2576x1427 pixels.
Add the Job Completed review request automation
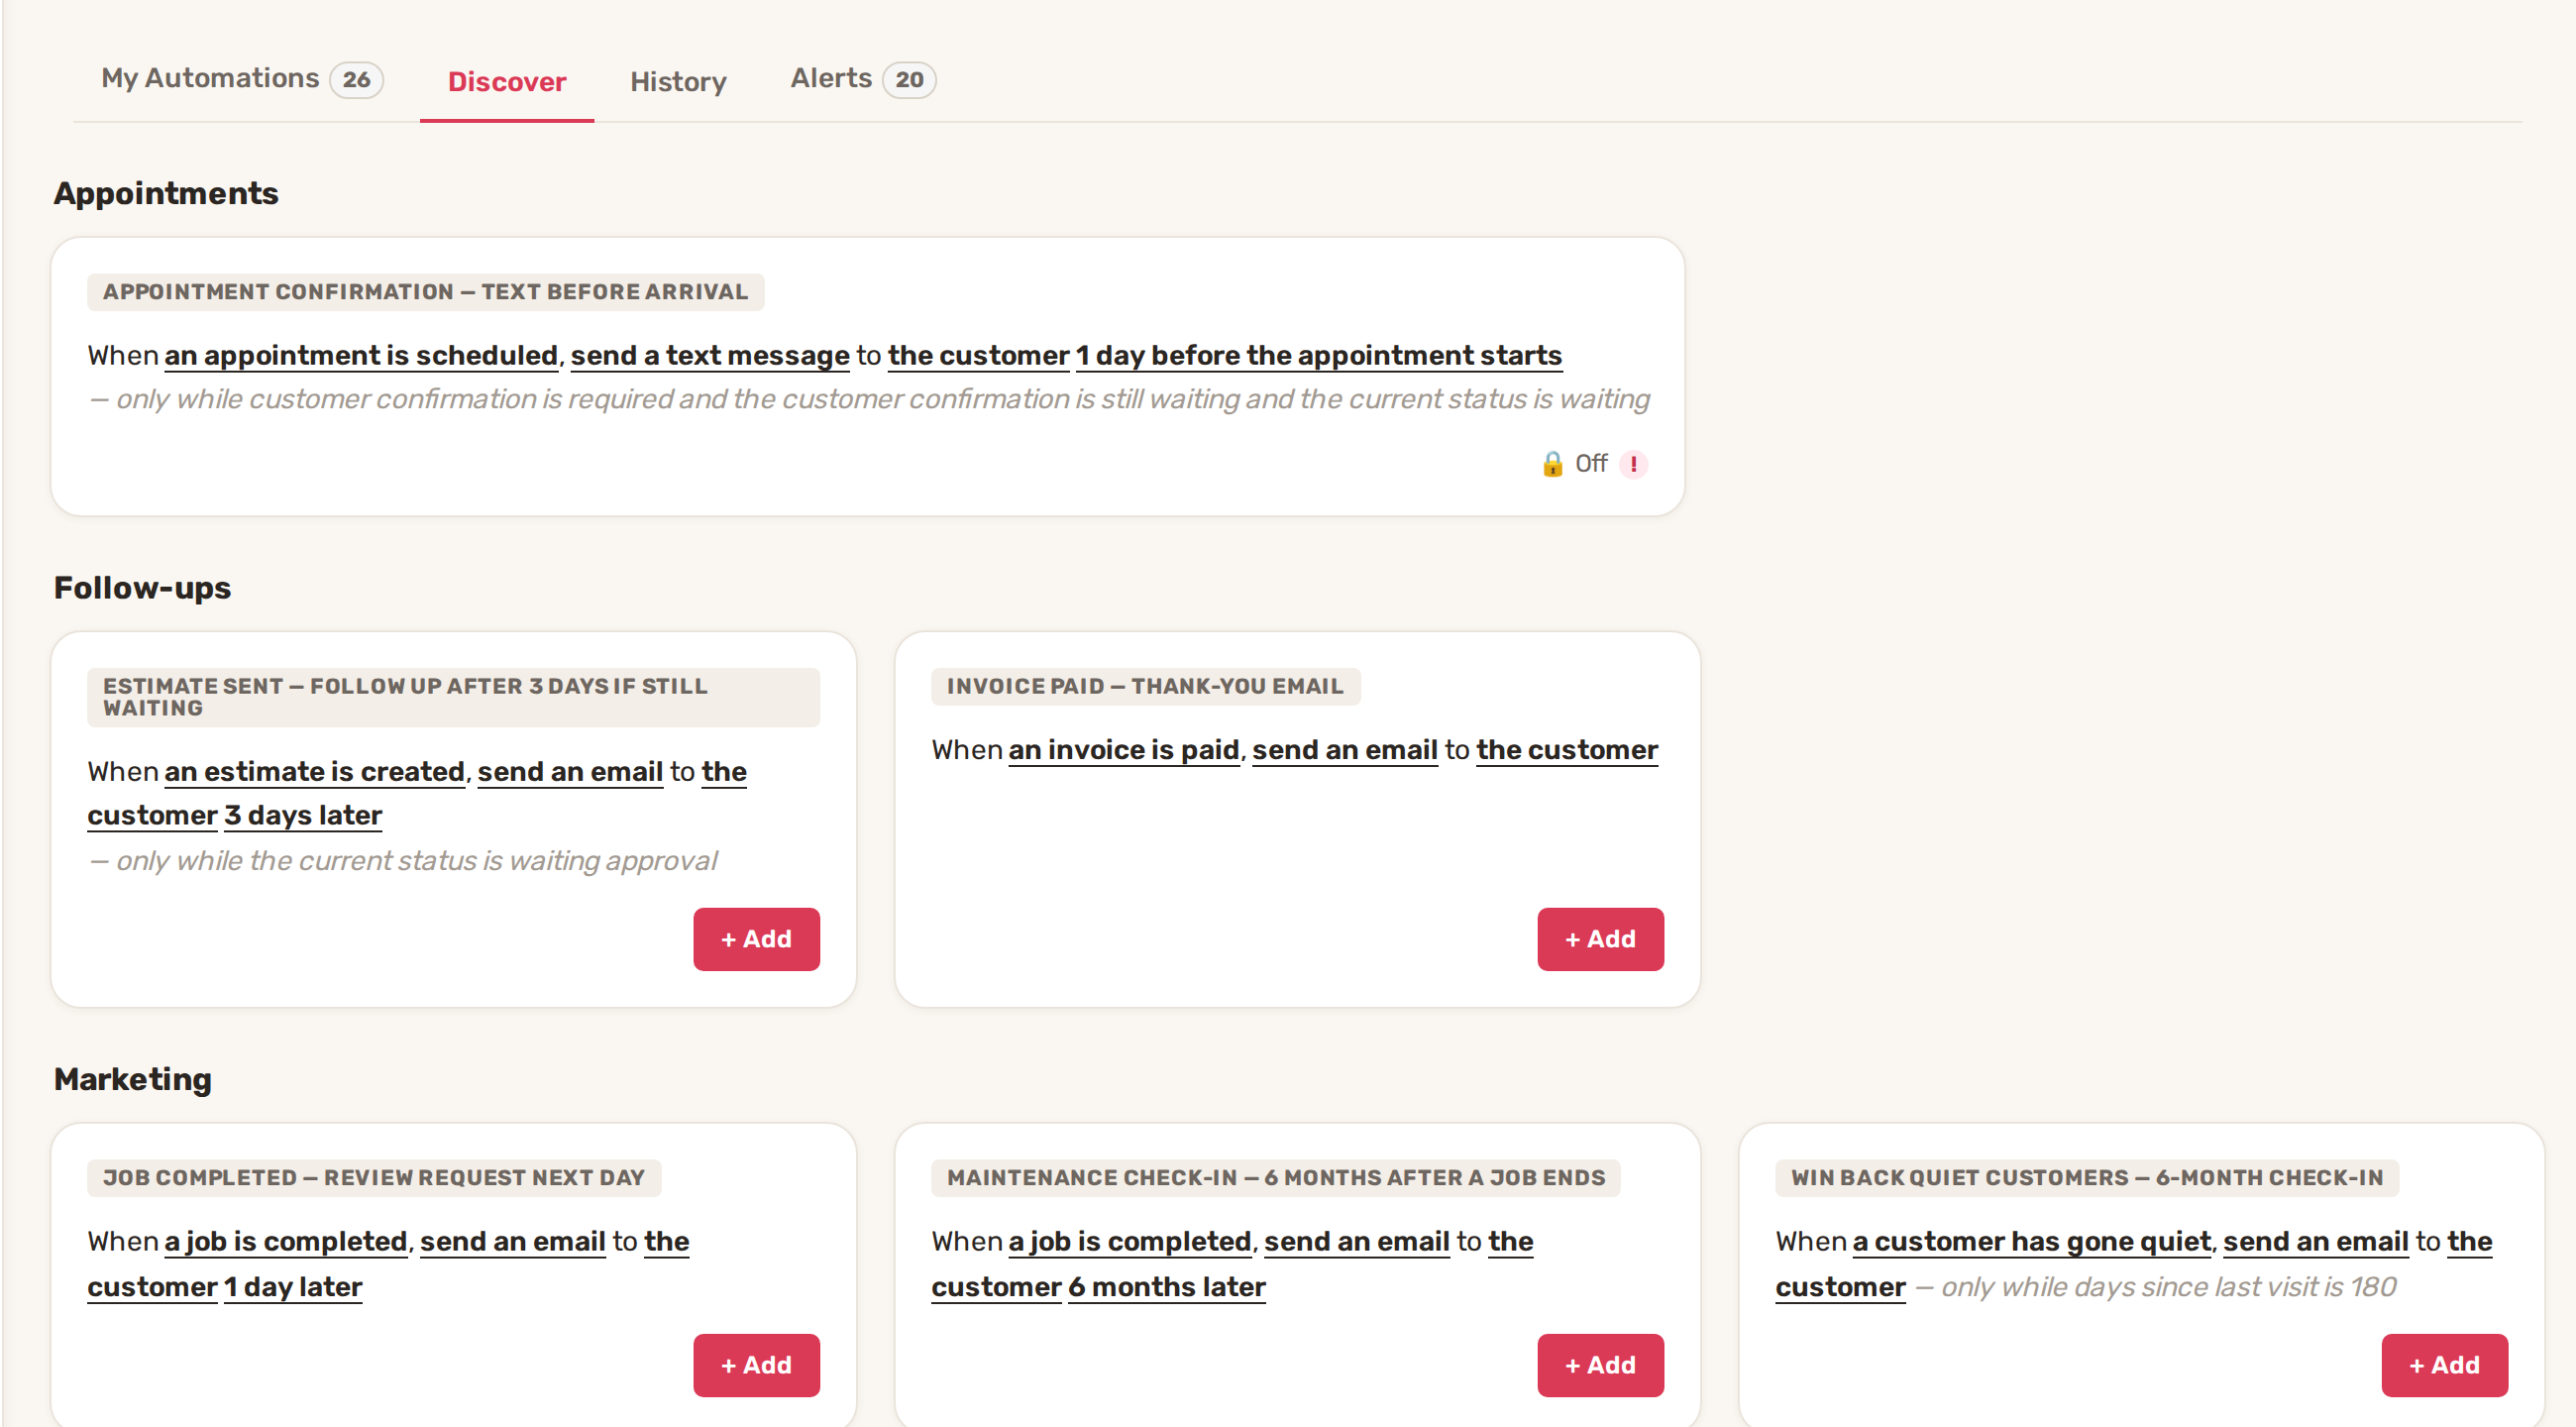click(756, 1365)
